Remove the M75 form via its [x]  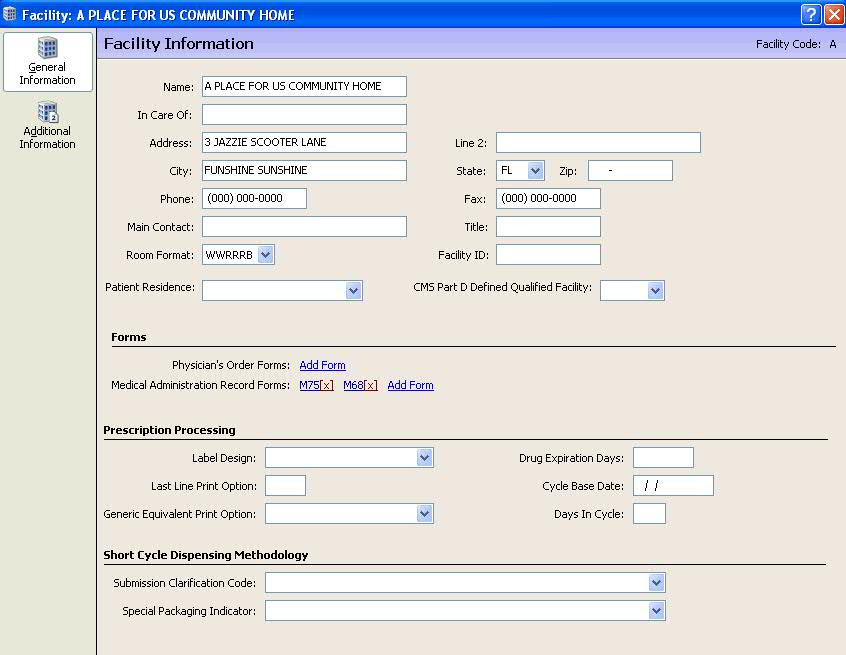[327, 385]
